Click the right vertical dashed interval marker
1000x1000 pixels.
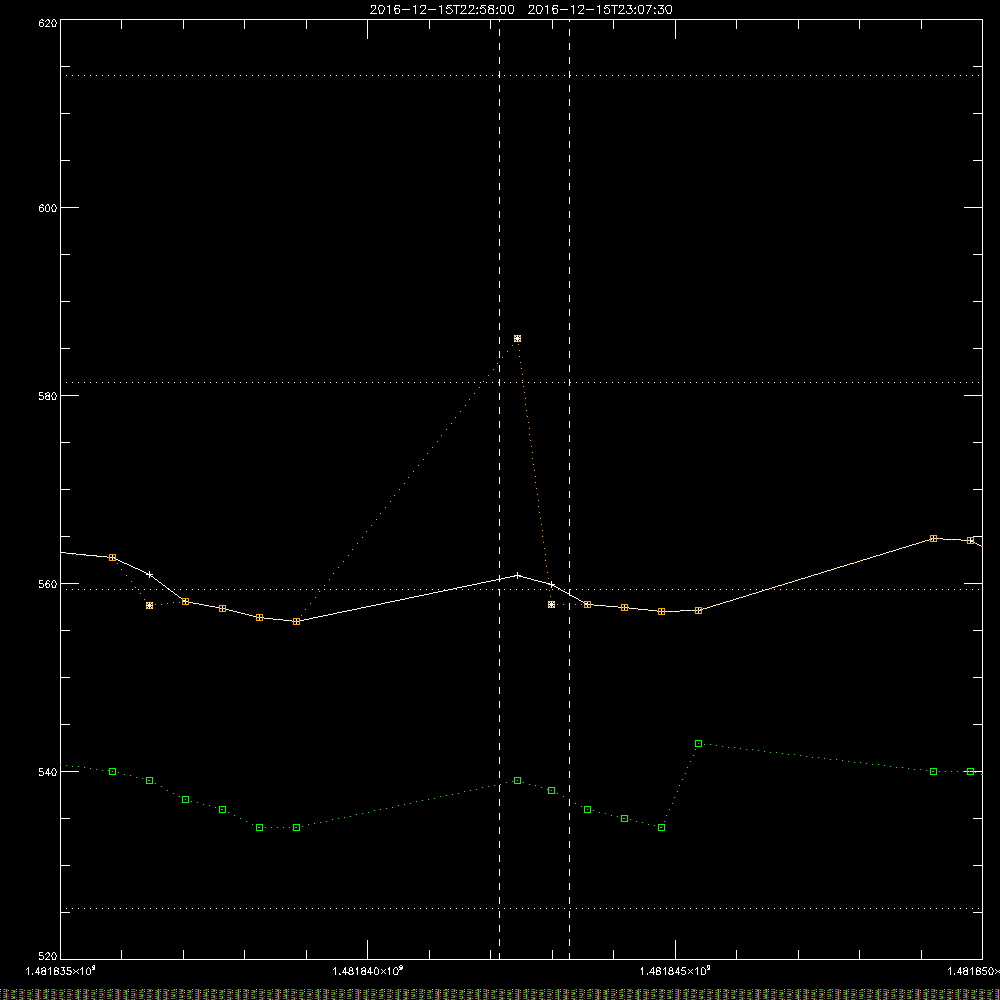click(570, 489)
